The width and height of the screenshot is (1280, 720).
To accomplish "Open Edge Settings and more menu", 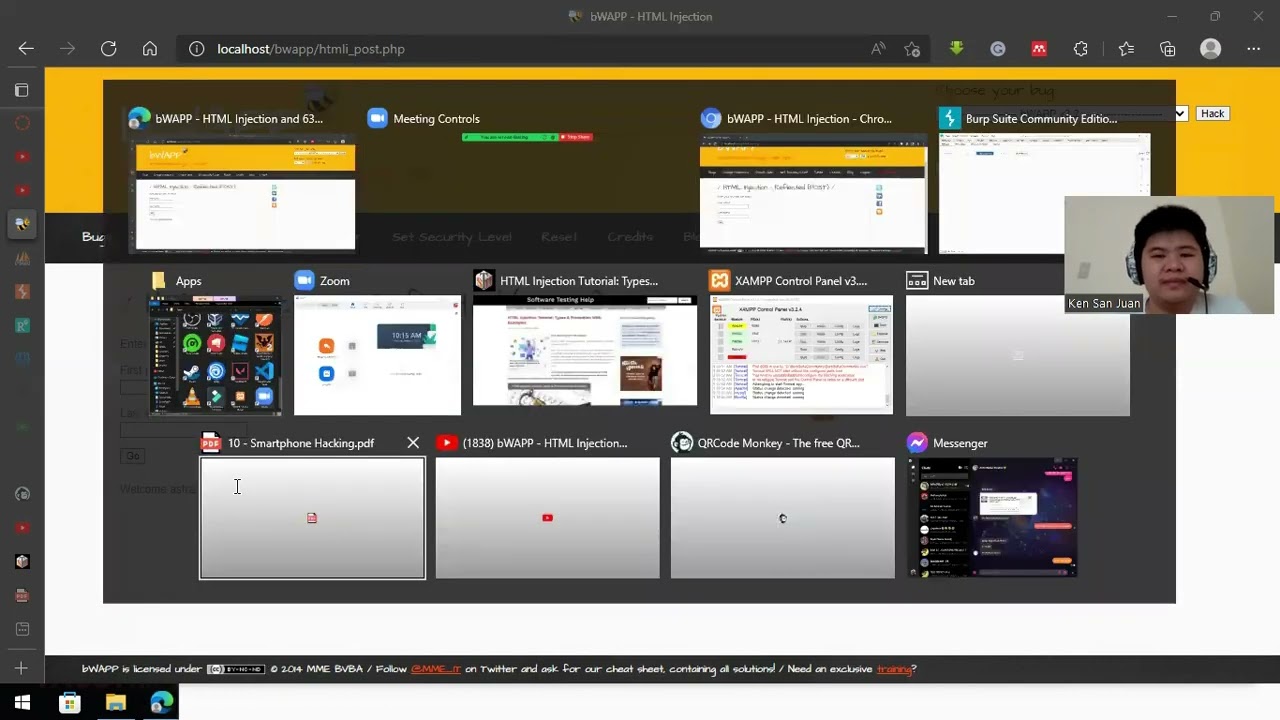I will coord(1254,49).
